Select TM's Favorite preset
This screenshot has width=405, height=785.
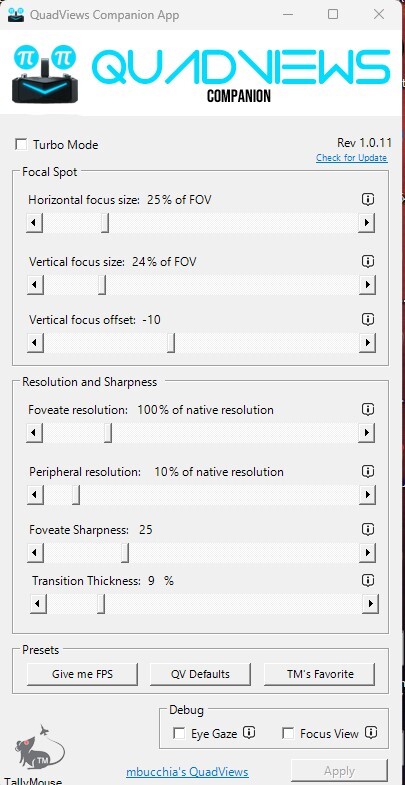coord(319,674)
